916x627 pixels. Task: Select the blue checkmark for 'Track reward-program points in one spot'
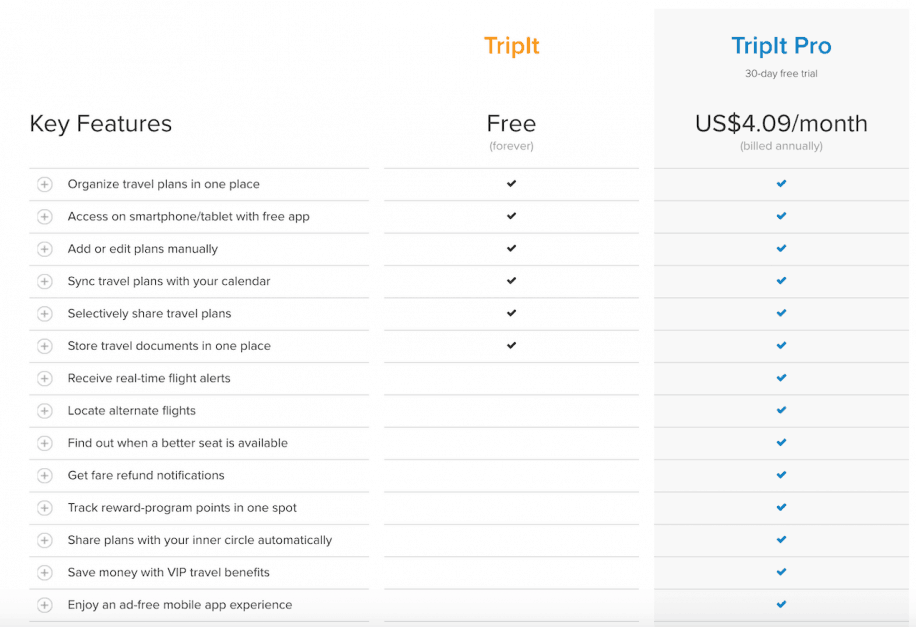pyautogui.click(x=781, y=507)
